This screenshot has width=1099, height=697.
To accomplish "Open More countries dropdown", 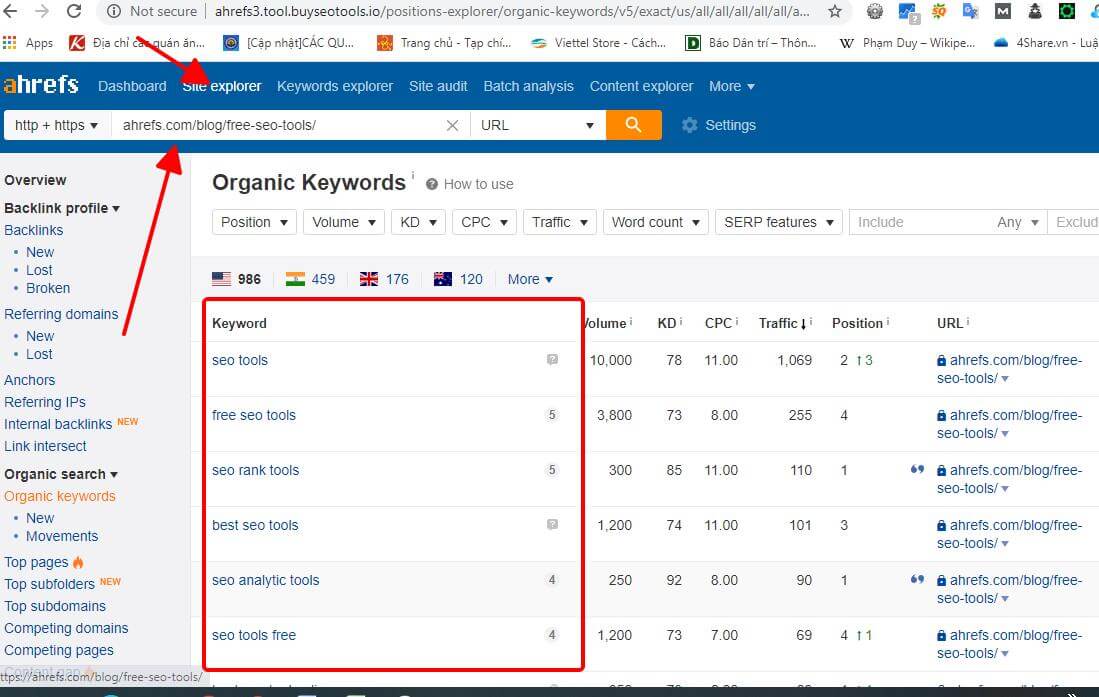I will (x=530, y=279).
